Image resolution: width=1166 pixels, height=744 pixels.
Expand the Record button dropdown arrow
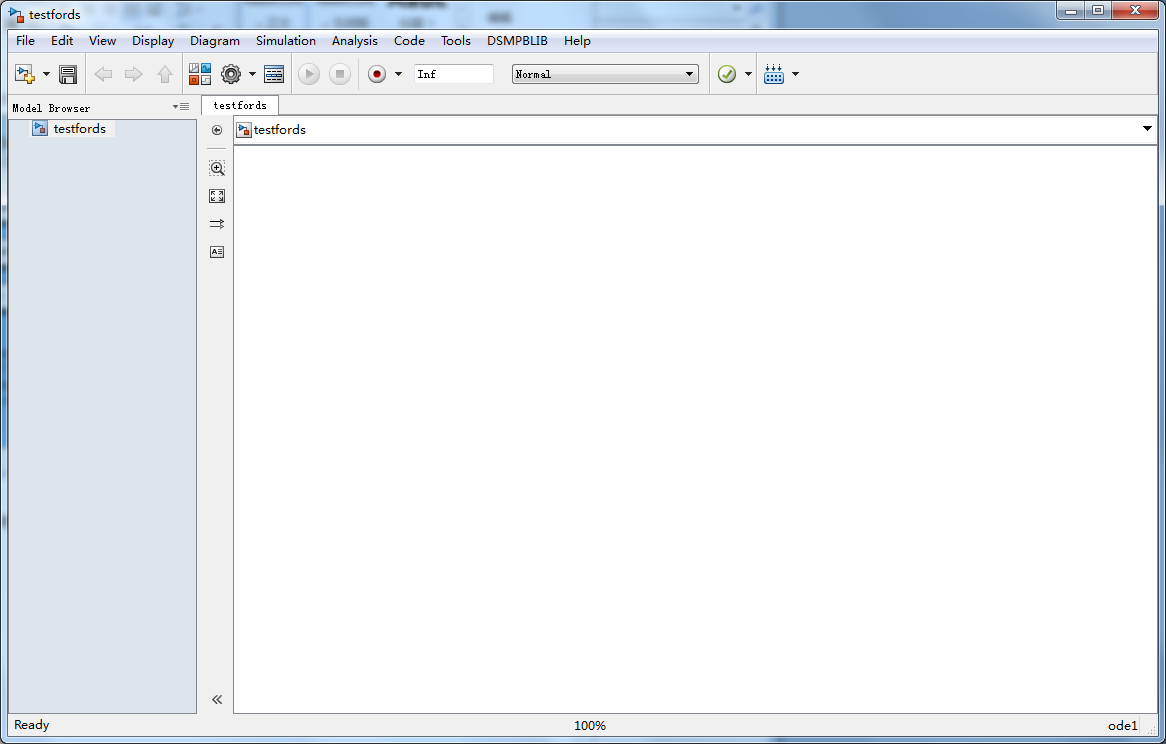click(x=398, y=74)
